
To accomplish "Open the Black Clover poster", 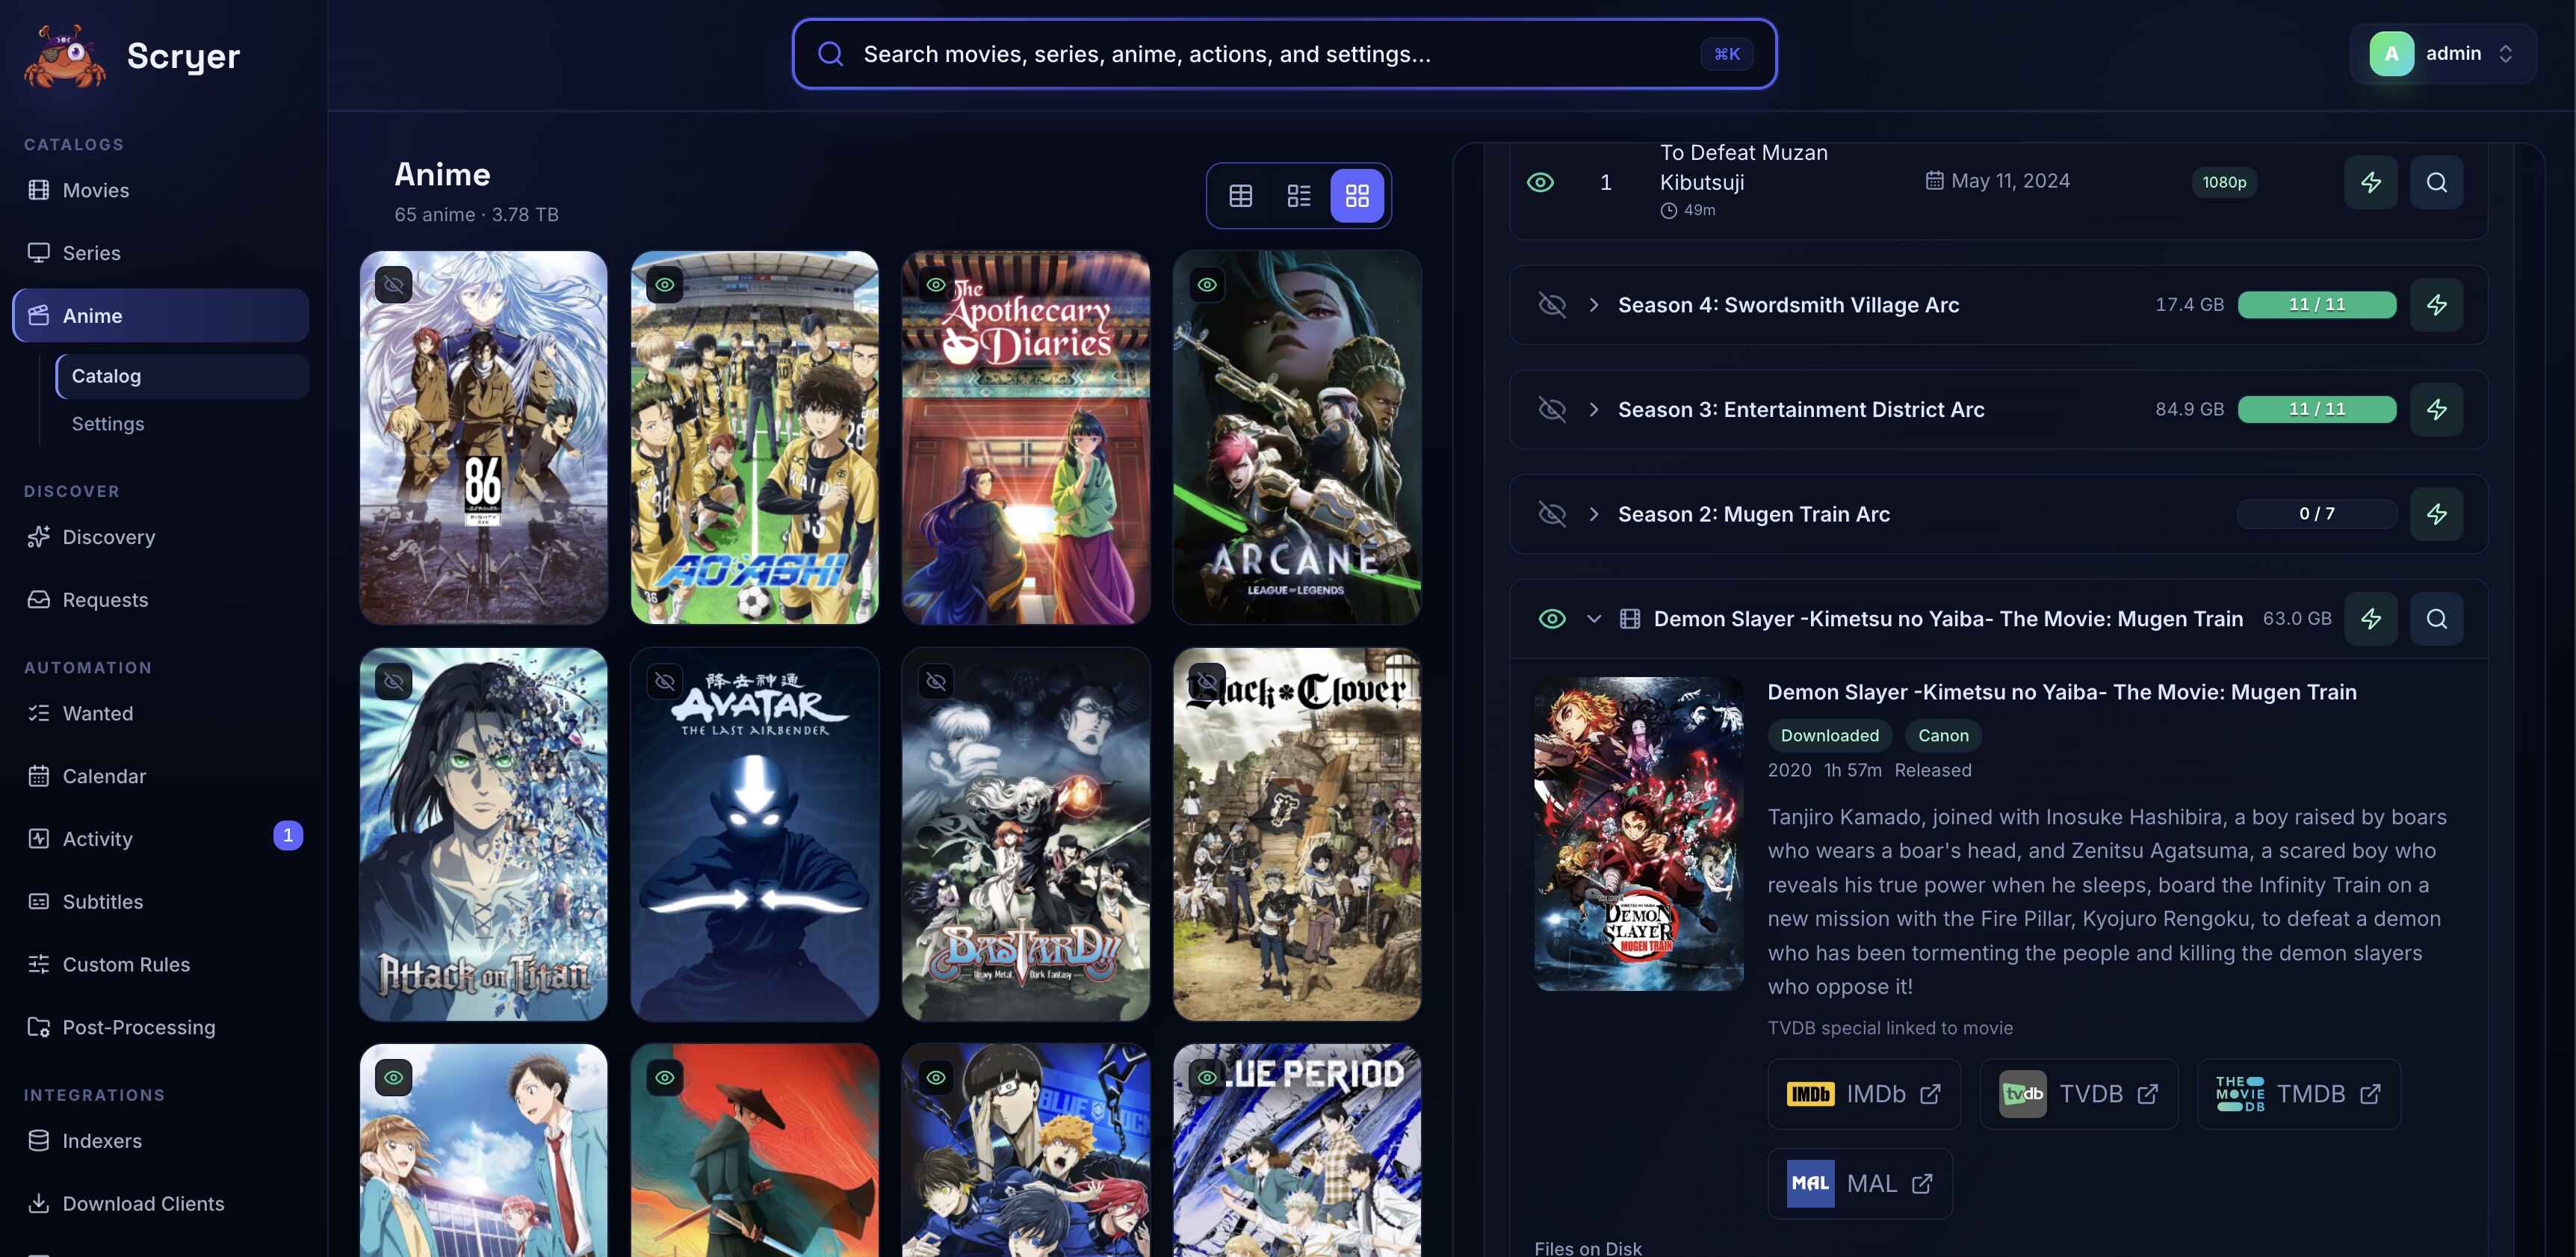I will click(x=1297, y=834).
